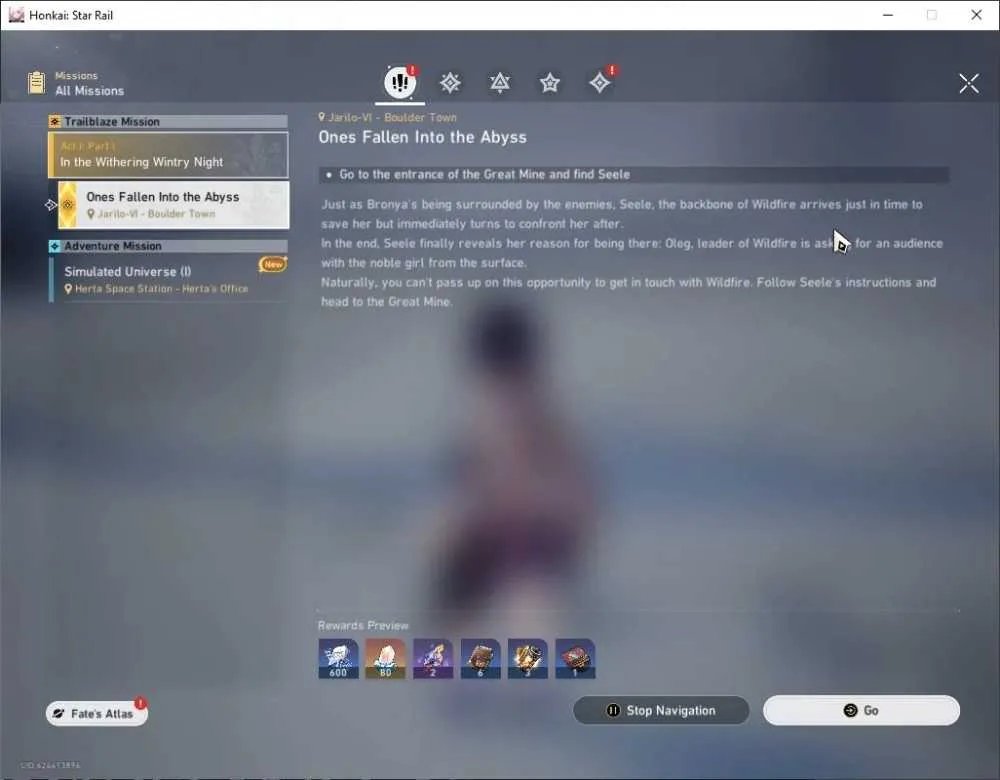
Task: Click the reward icon showing 600
Action: coord(338,658)
